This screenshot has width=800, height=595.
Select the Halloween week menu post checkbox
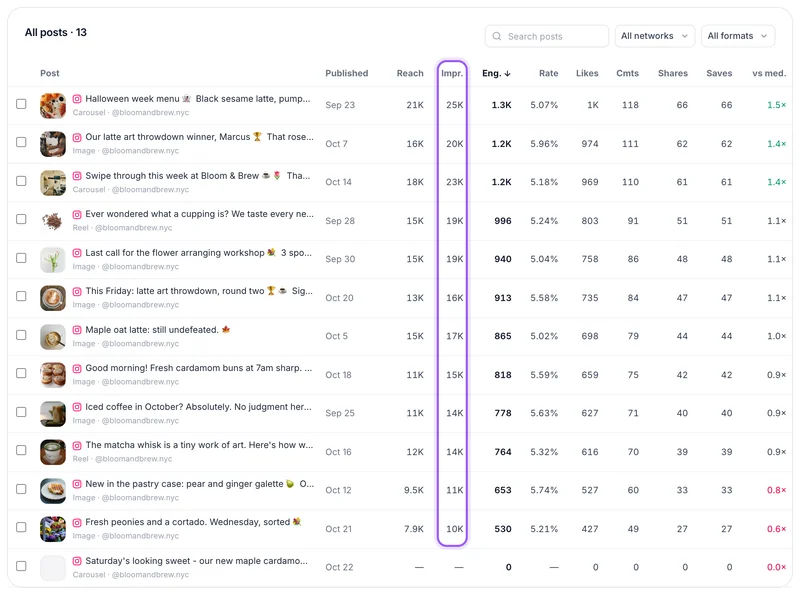point(21,104)
